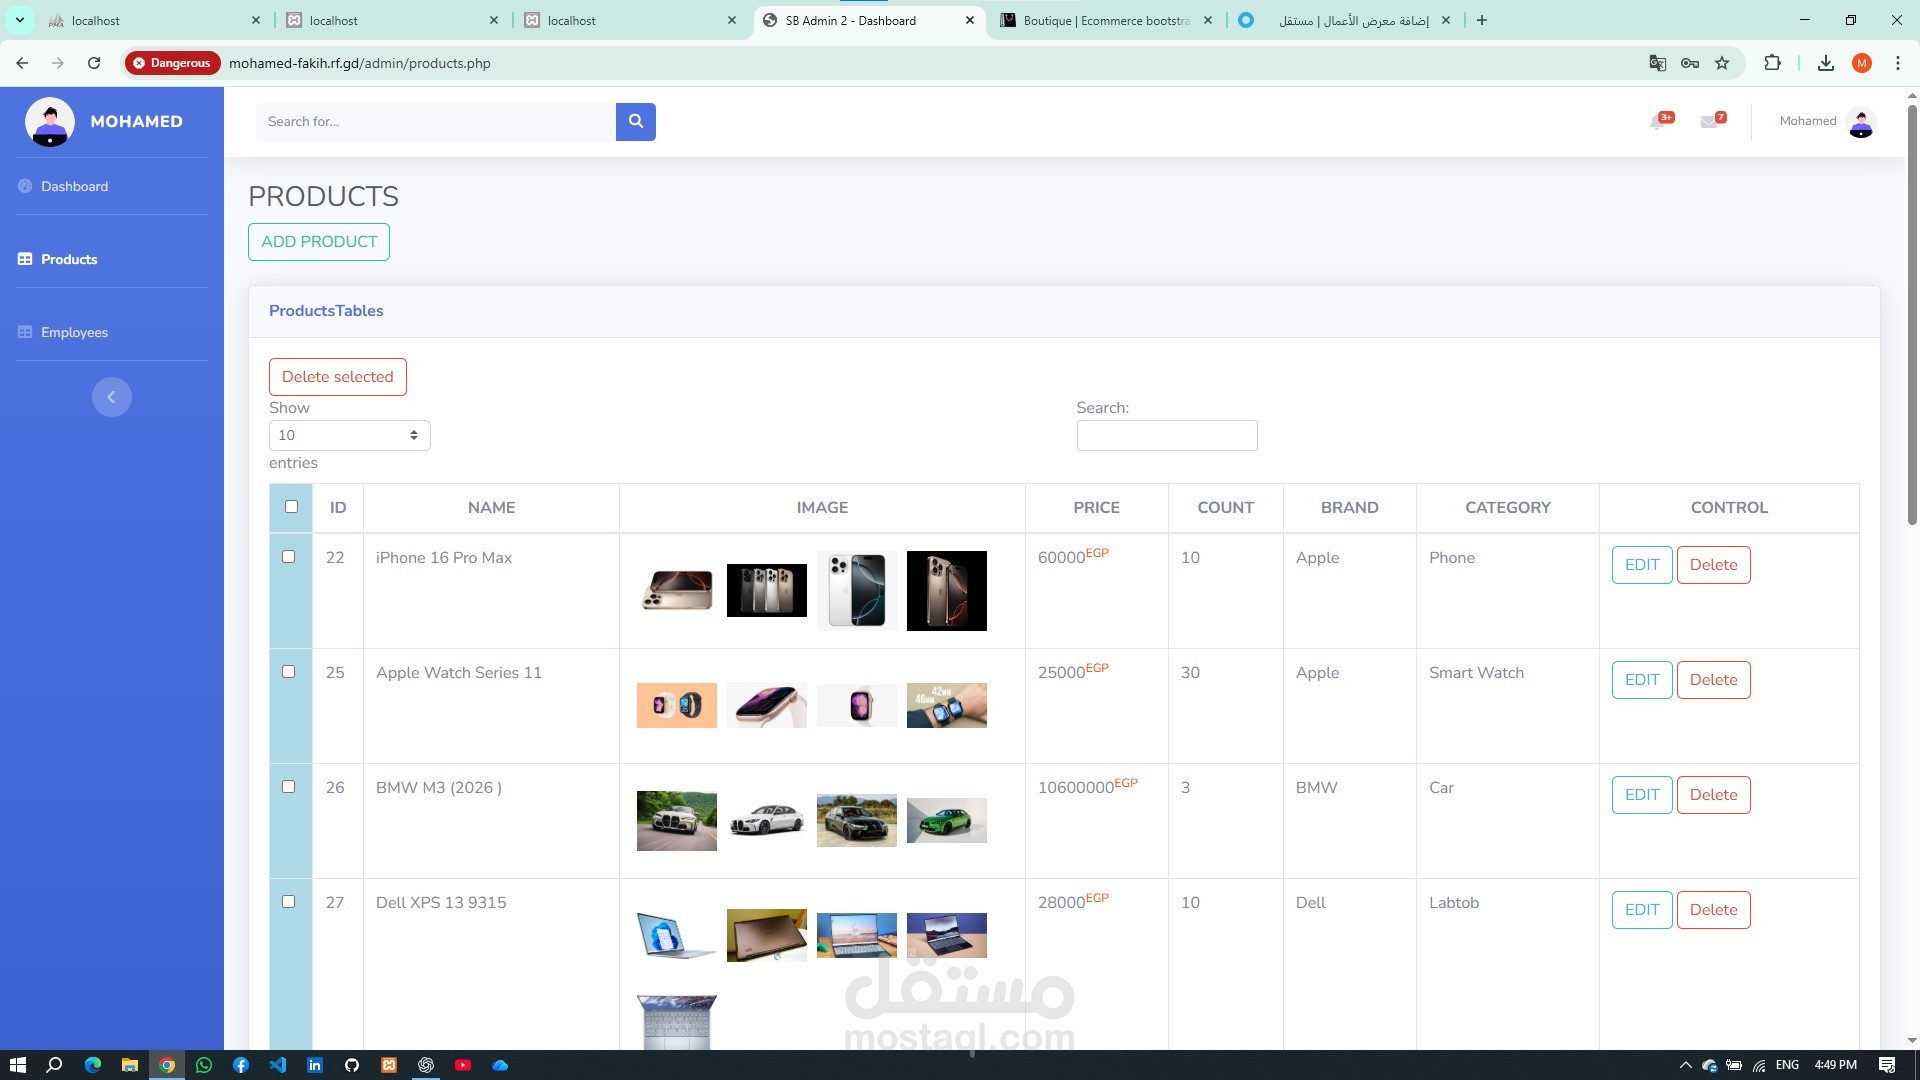Show hidden system tray icons chevron
This screenshot has height=1080, width=1920.
(x=1685, y=1065)
